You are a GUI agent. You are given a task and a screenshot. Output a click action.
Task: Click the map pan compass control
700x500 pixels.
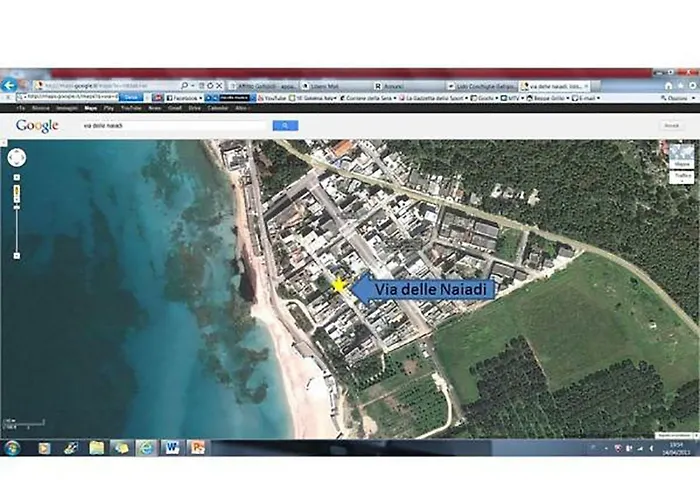click(17, 157)
